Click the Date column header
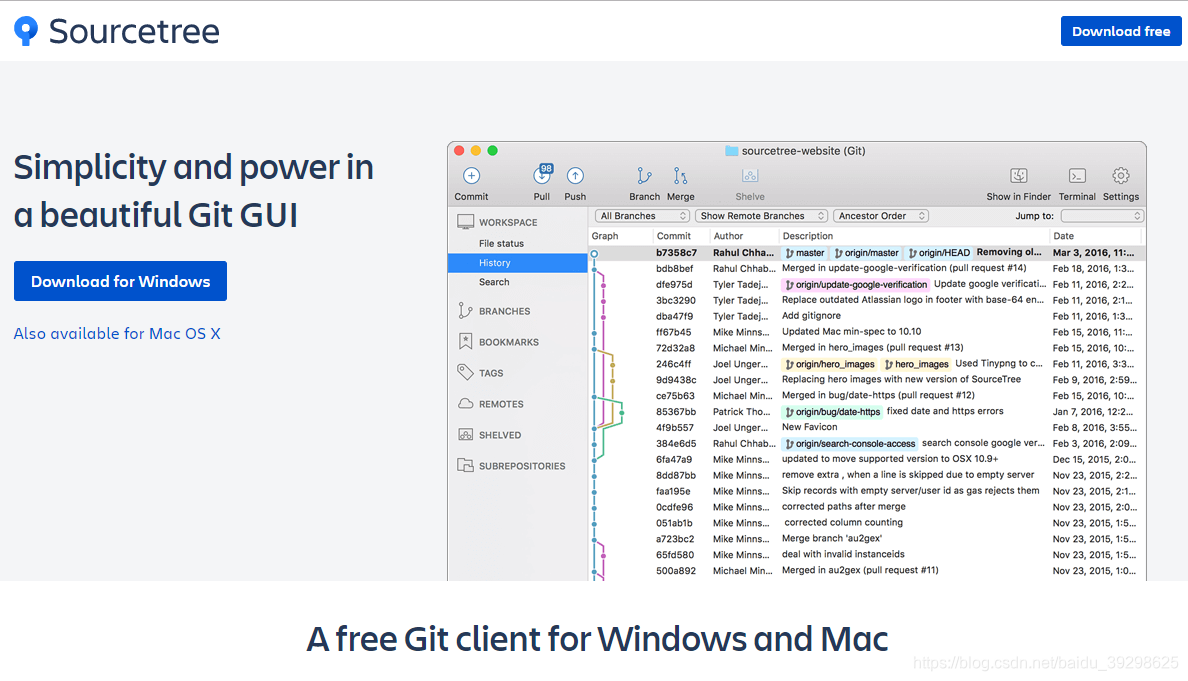Image resolution: width=1188 pixels, height=681 pixels. pyautogui.click(x=1063, y=236)
